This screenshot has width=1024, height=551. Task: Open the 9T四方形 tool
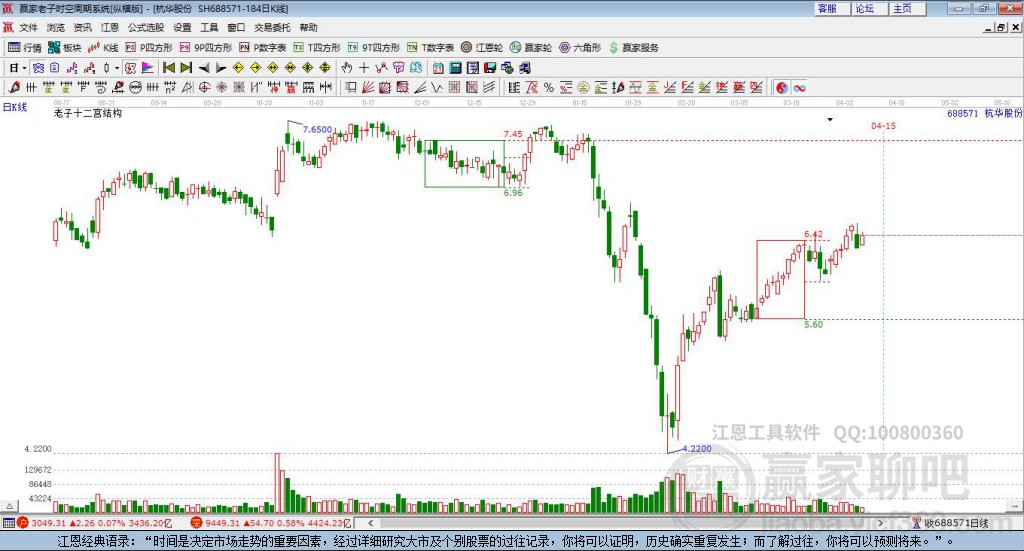pos(374,48)
